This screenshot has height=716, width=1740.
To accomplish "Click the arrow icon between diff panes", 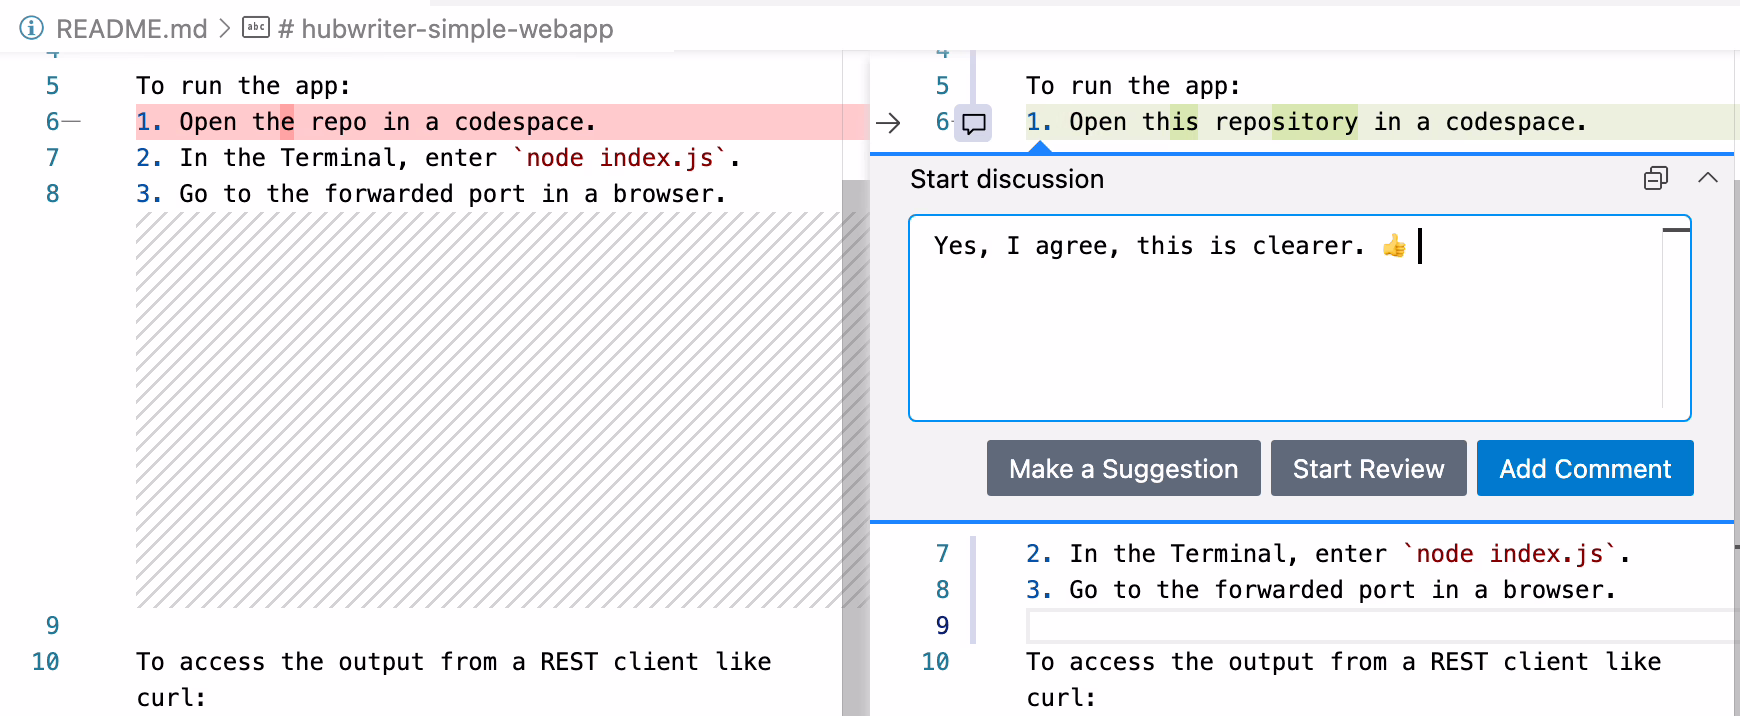I will [x=888, y=123].
